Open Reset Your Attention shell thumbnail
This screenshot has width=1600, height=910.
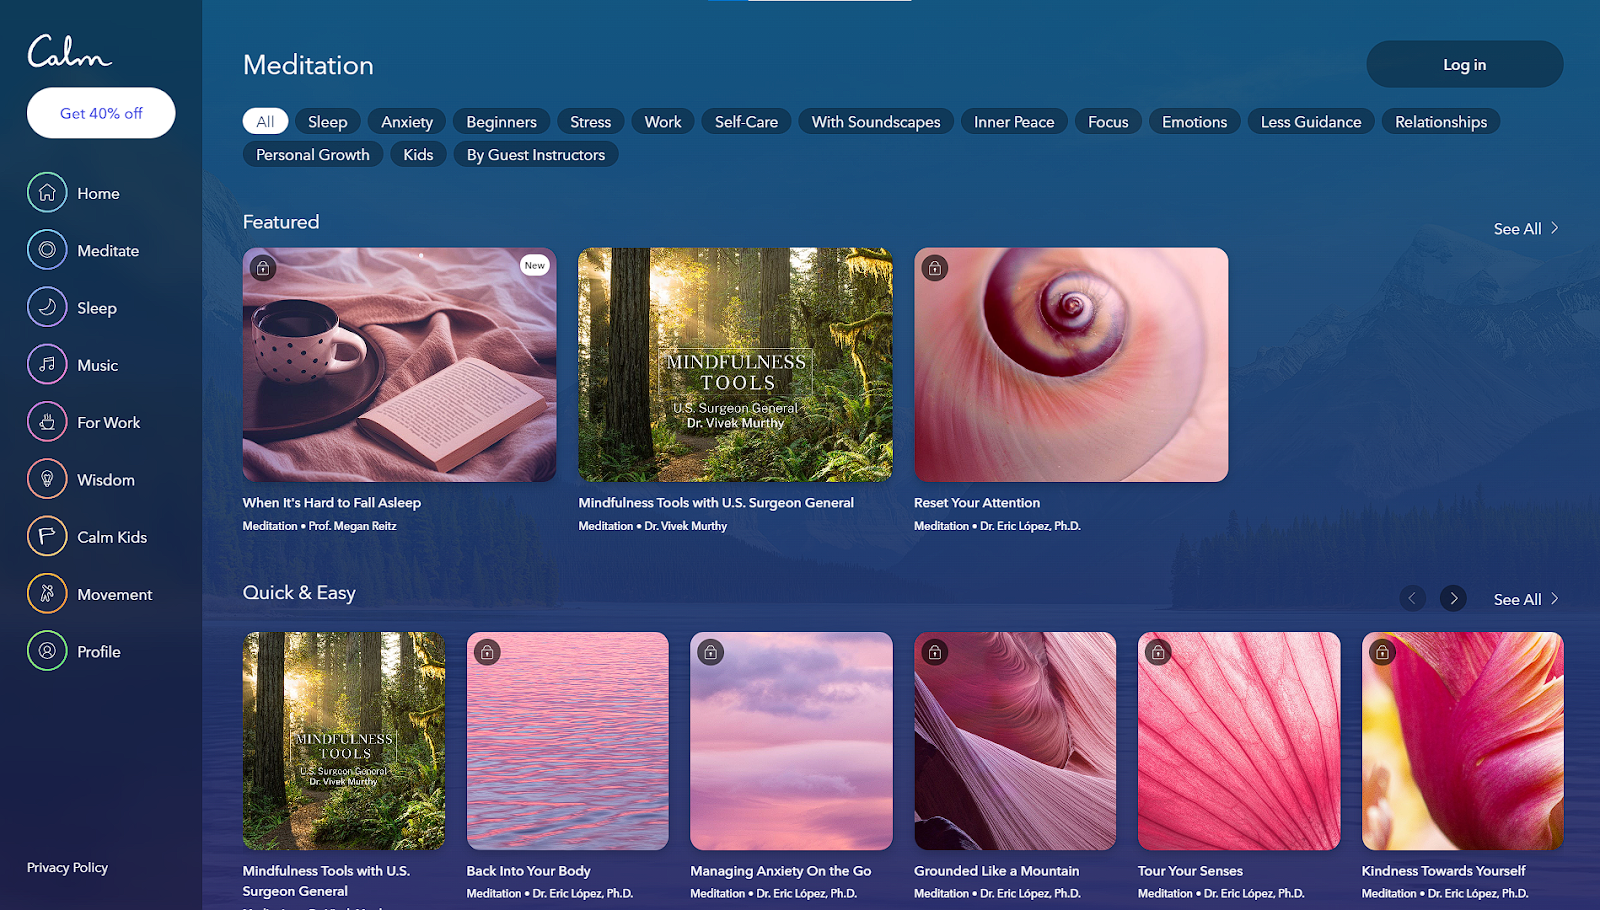(x=1071, y=365)
